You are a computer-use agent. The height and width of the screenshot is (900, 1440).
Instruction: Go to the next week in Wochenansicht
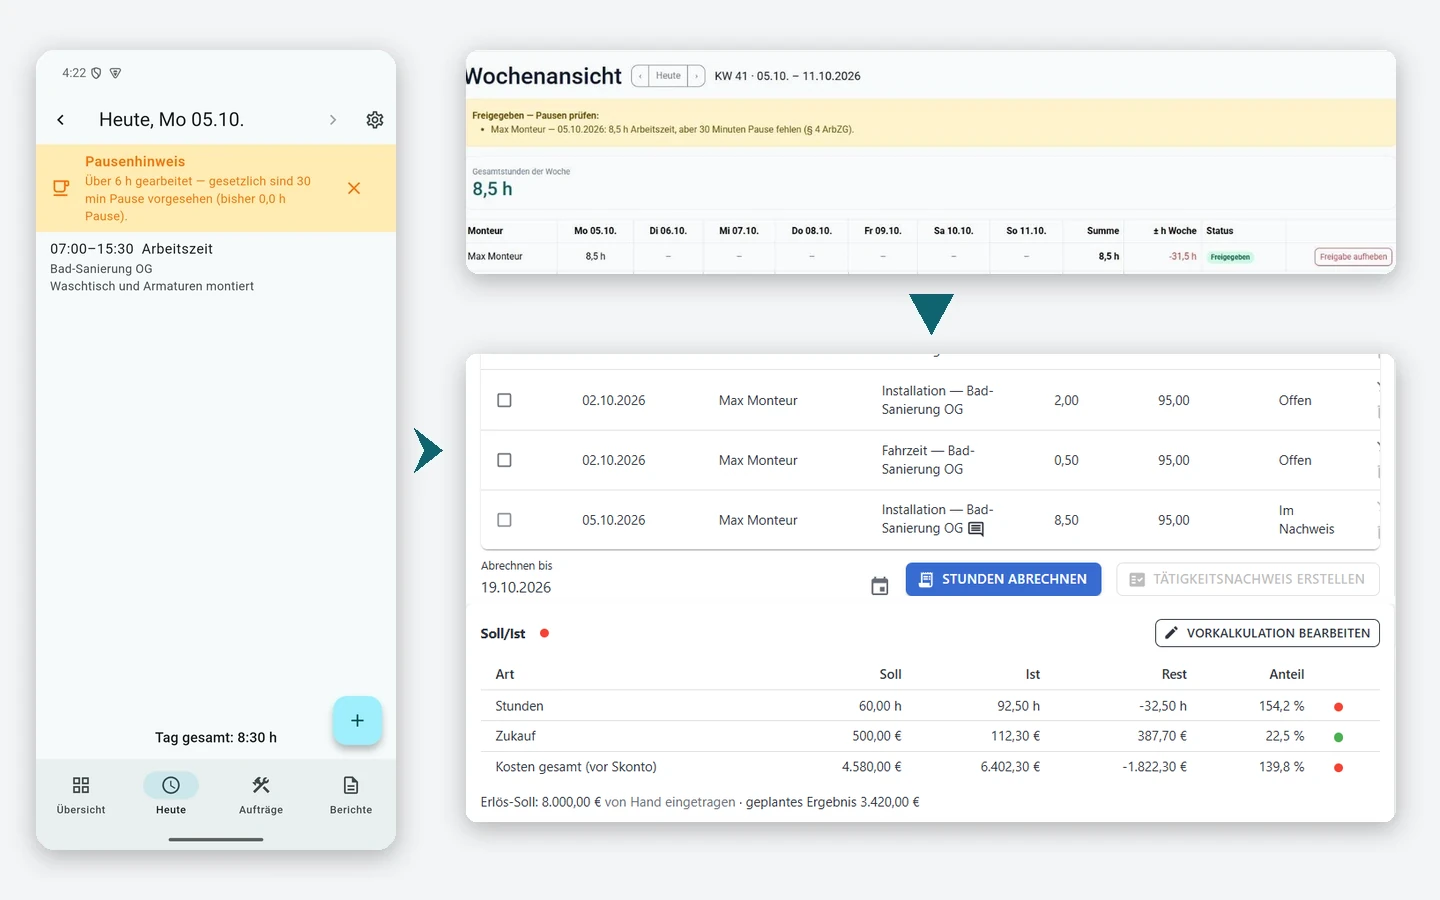697,76
